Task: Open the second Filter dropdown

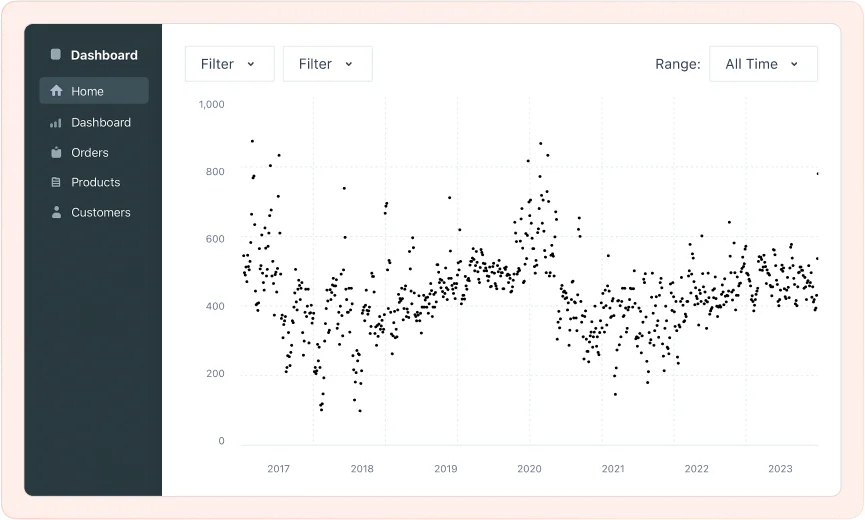Action: click(327, 64)
